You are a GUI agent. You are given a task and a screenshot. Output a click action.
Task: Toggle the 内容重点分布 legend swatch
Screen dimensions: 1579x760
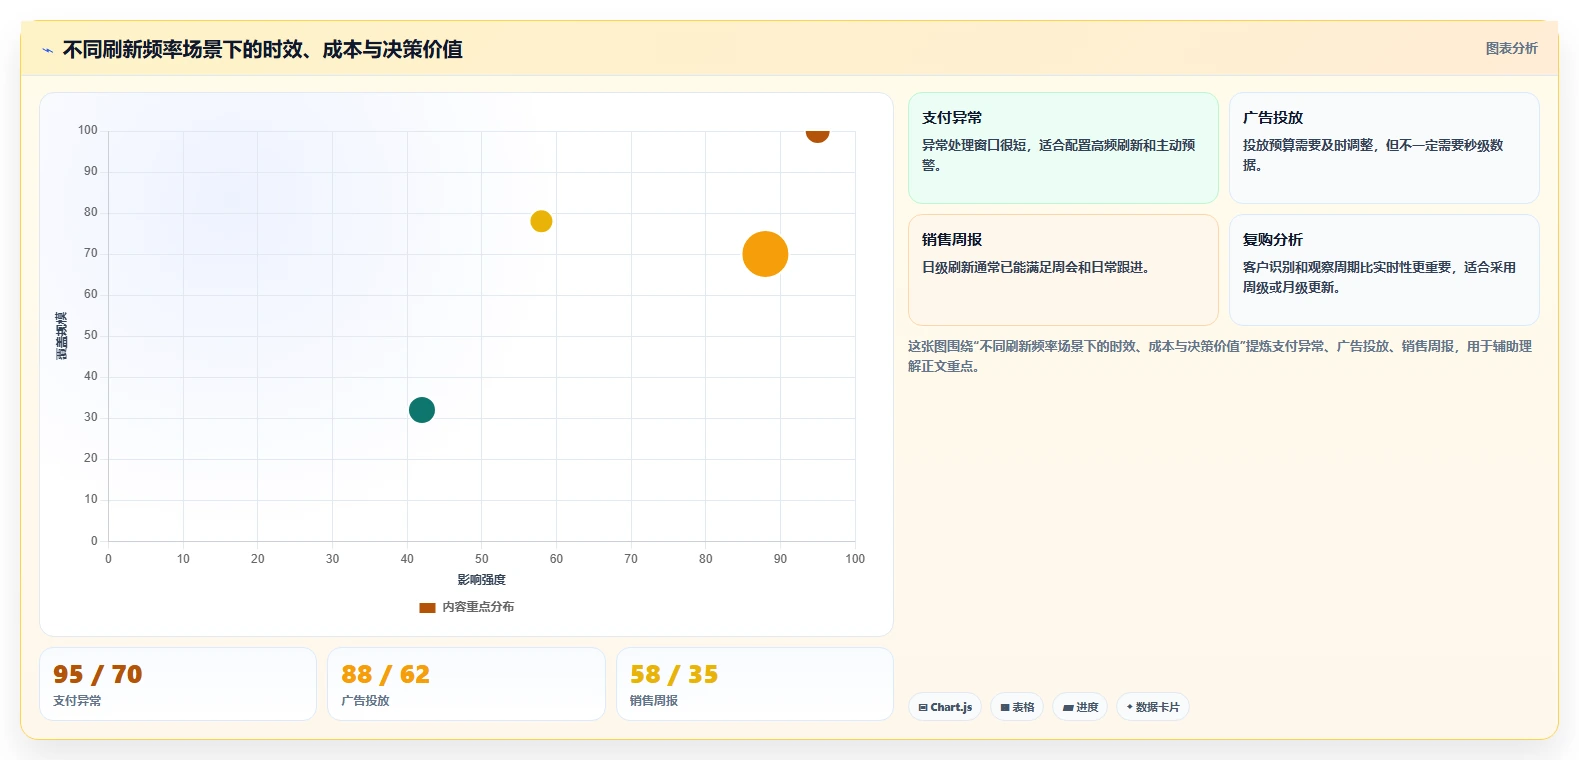(x=427, y=607)
